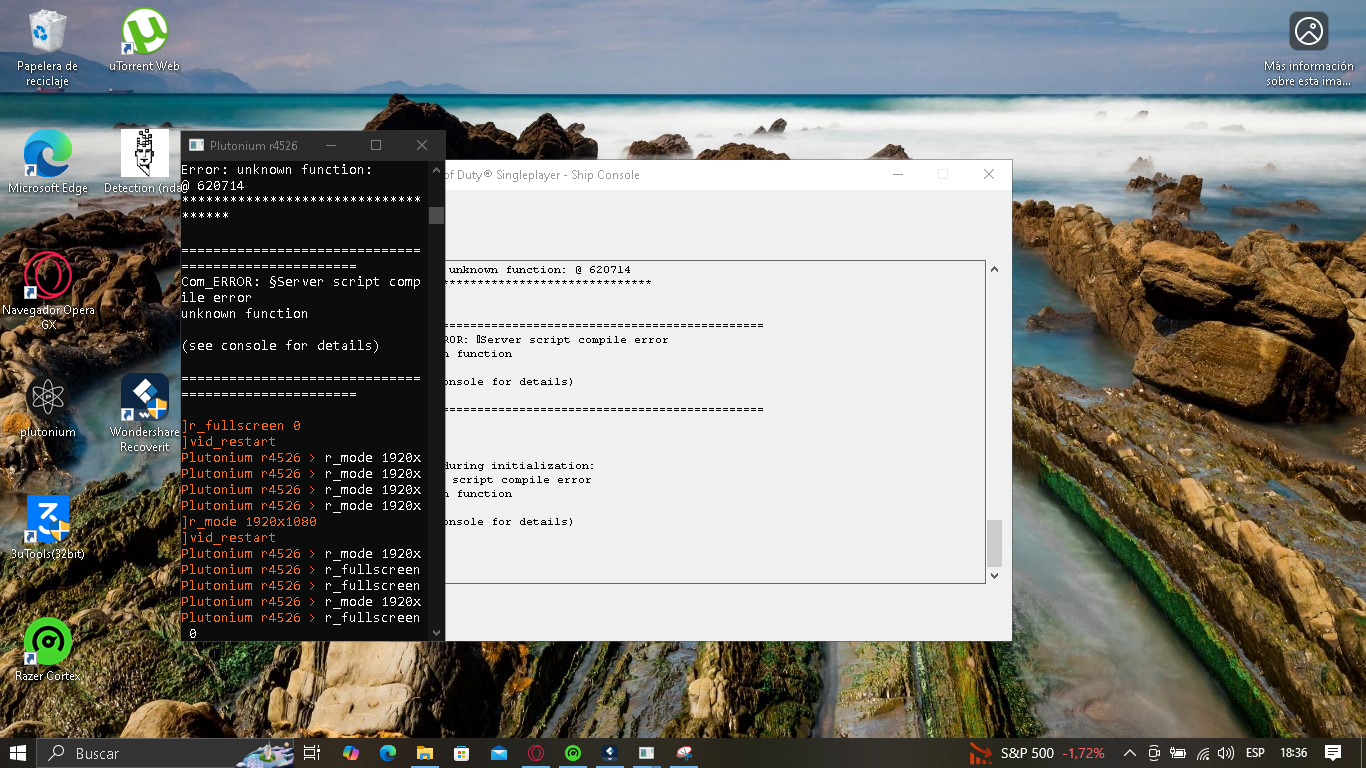The image size is (1366, 768).
Task: Open the notification center icon
Action: coord(1333,753)
